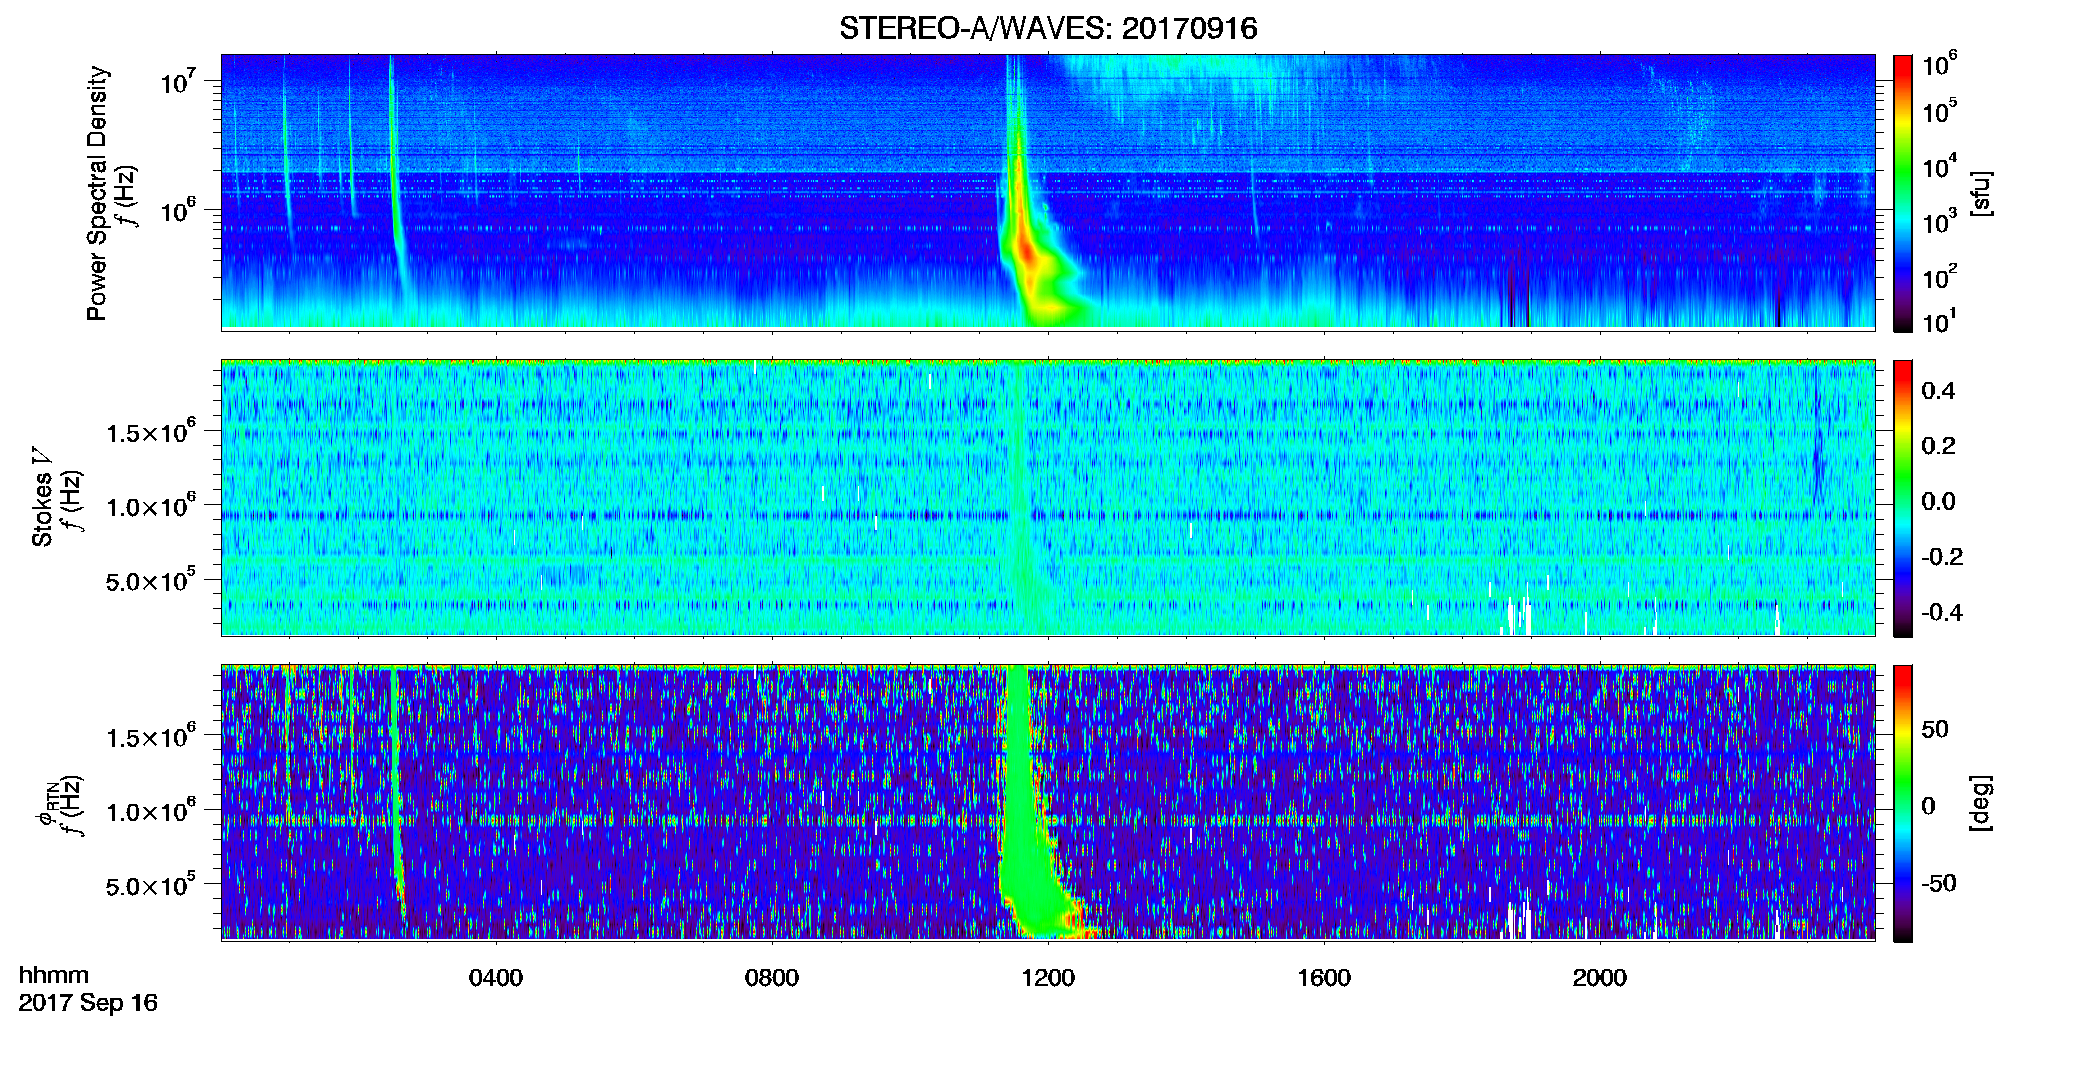Click the 1.0×10^6 tick of φRTN panel

(151, 811)
